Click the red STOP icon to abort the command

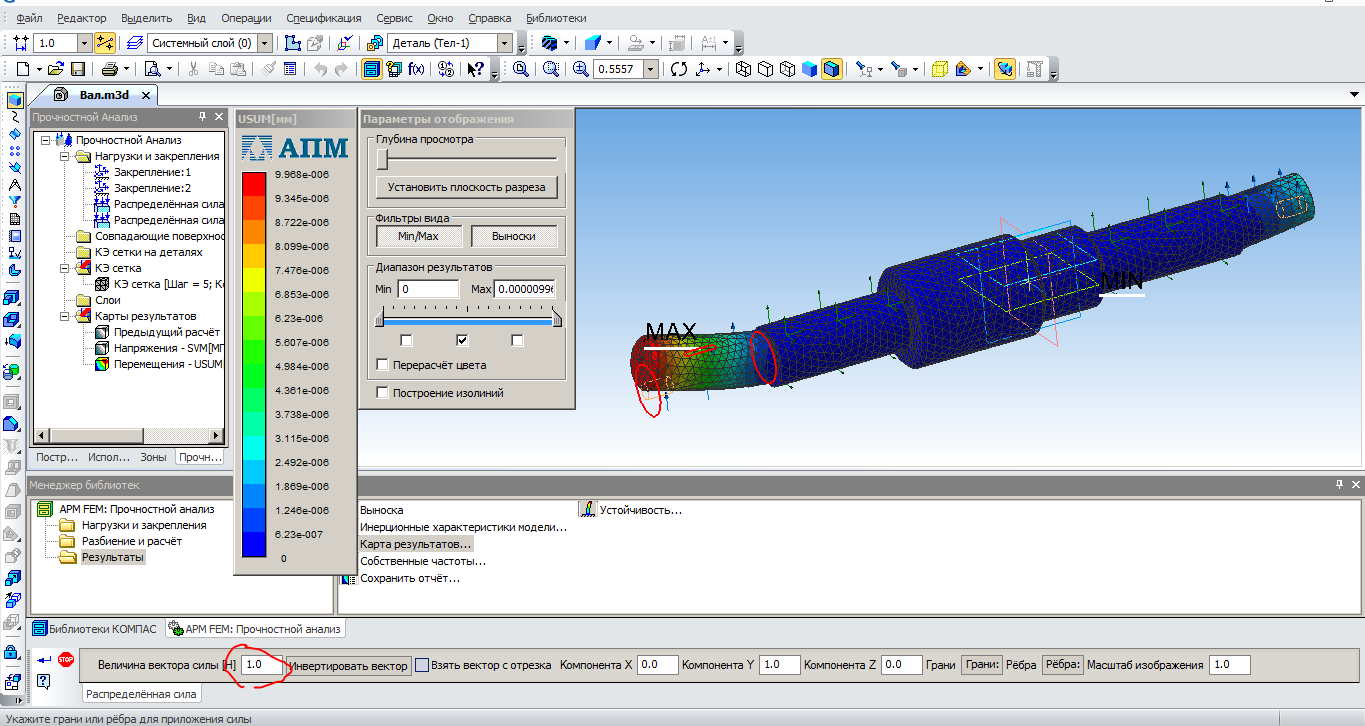[x=66, y=660]
